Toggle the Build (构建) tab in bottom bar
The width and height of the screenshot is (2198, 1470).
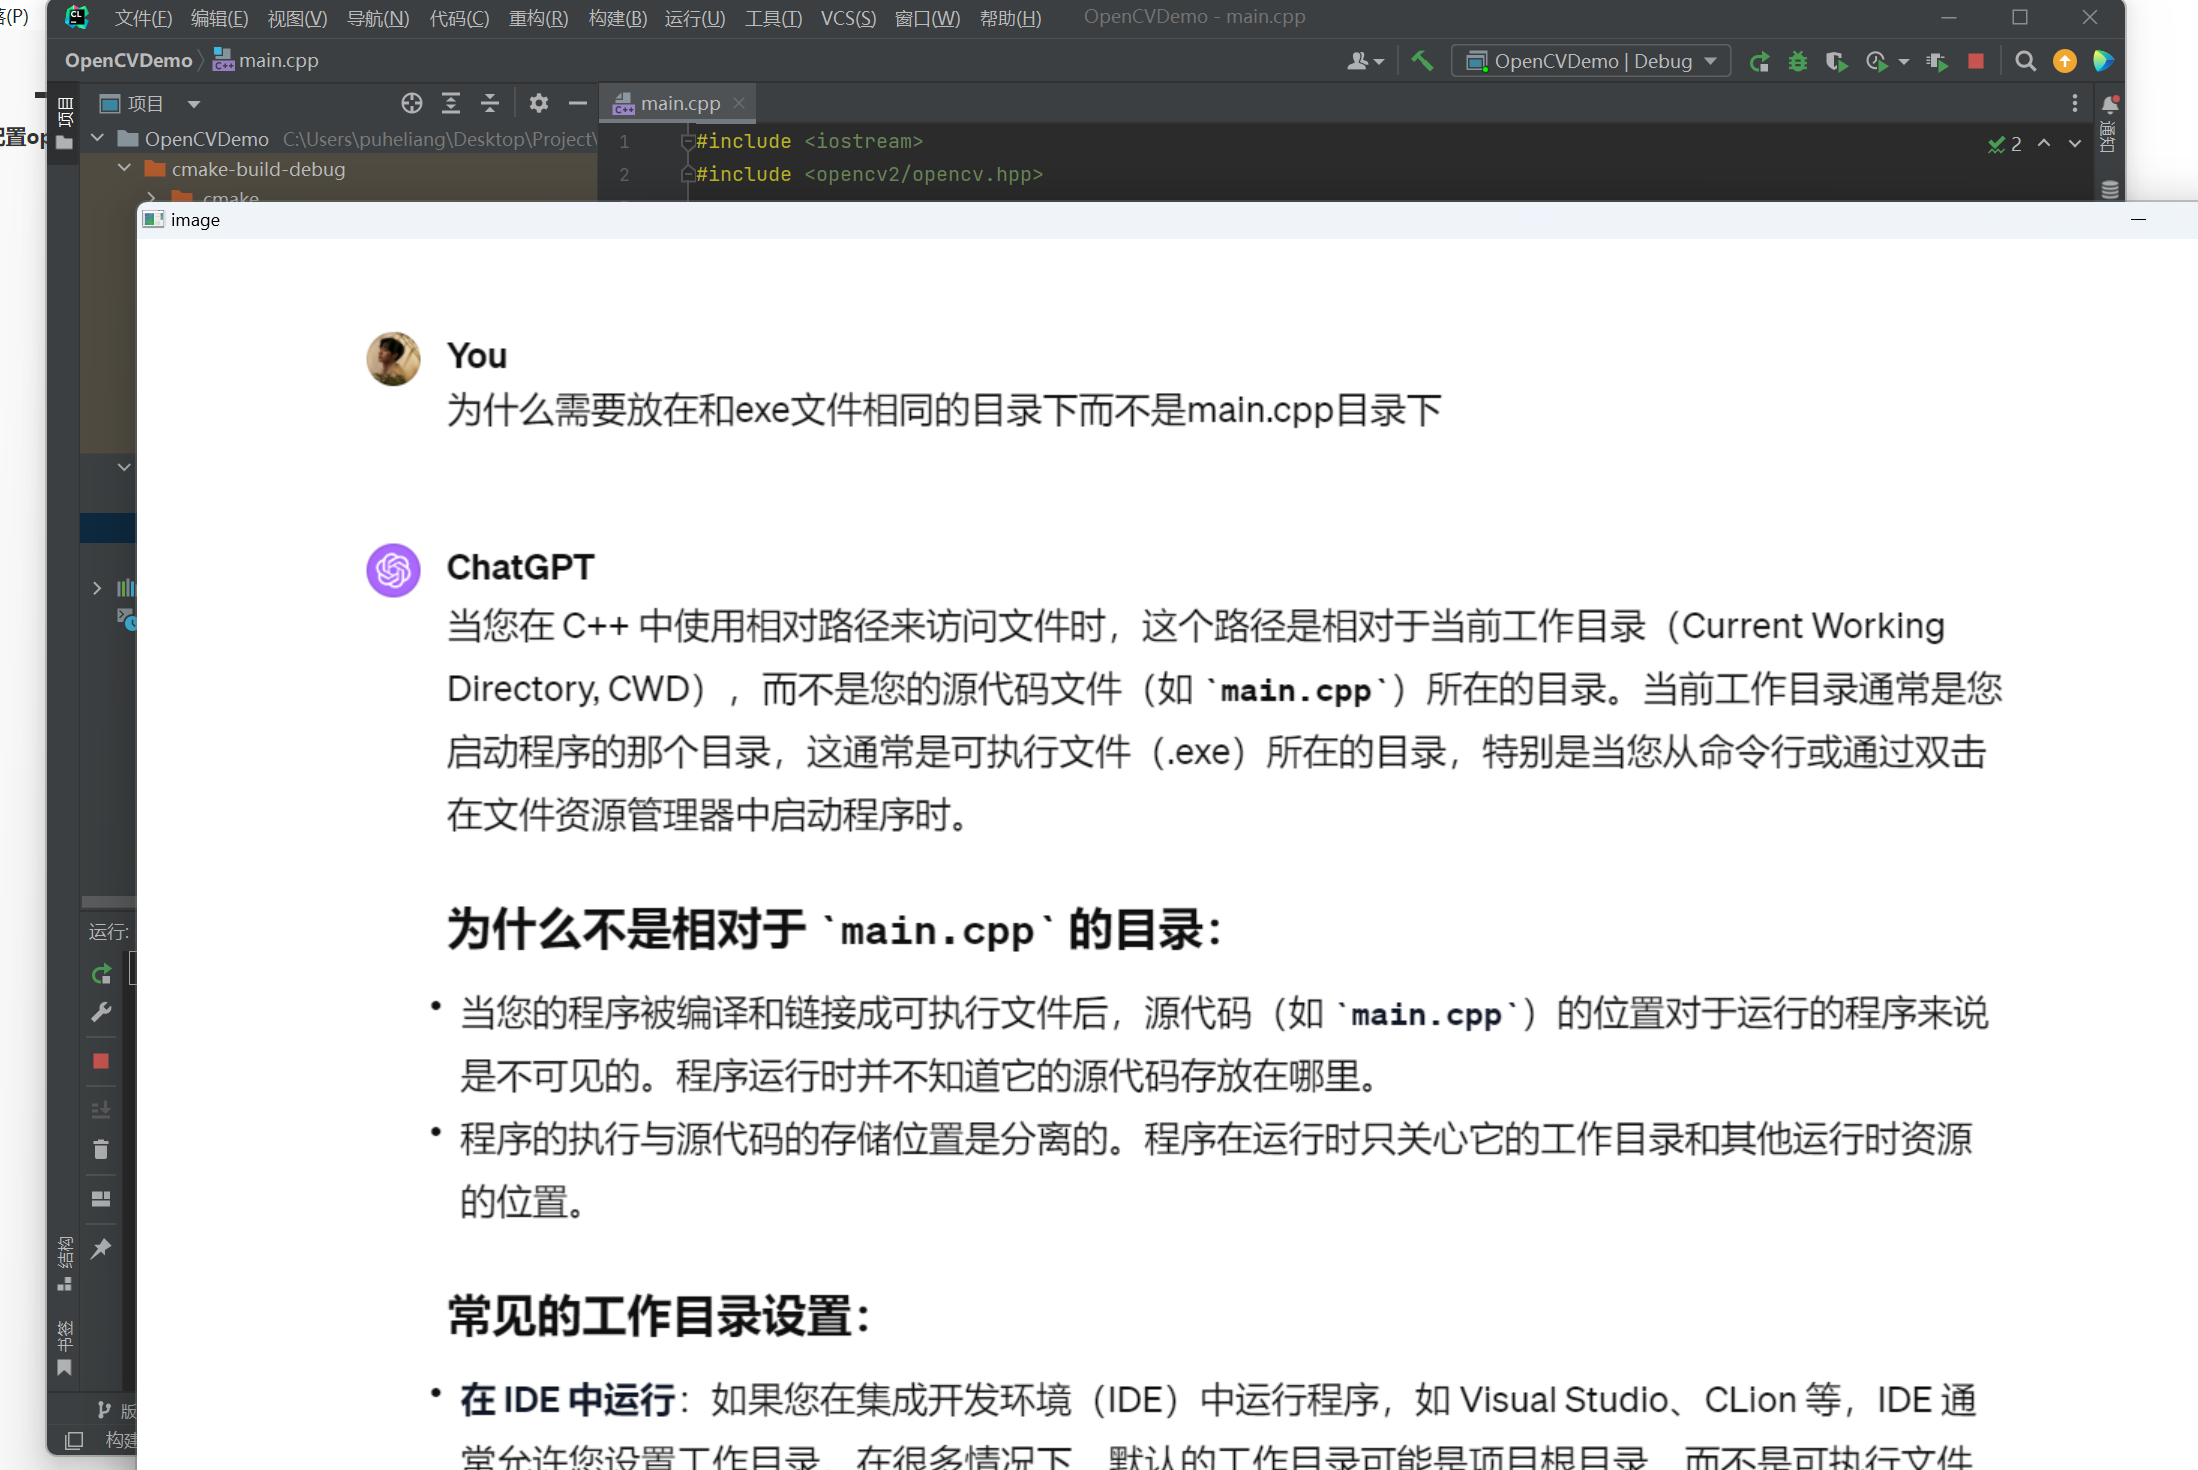click(x=121, y=1441)
